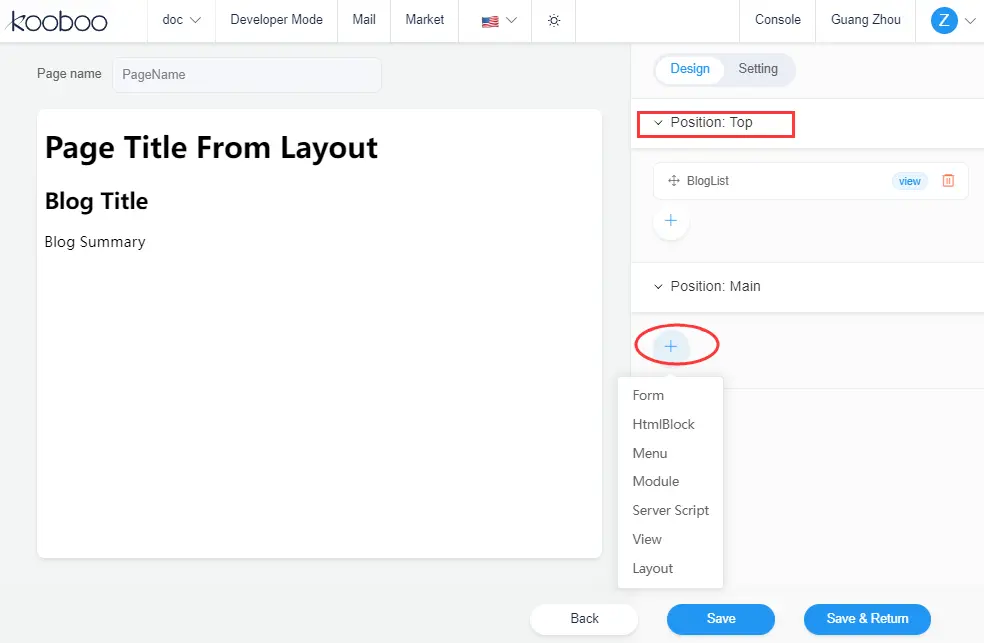The height and width of the screenshot is (643, 984).
Task: Open the view tag on BlogList
Action: (909, 181)
